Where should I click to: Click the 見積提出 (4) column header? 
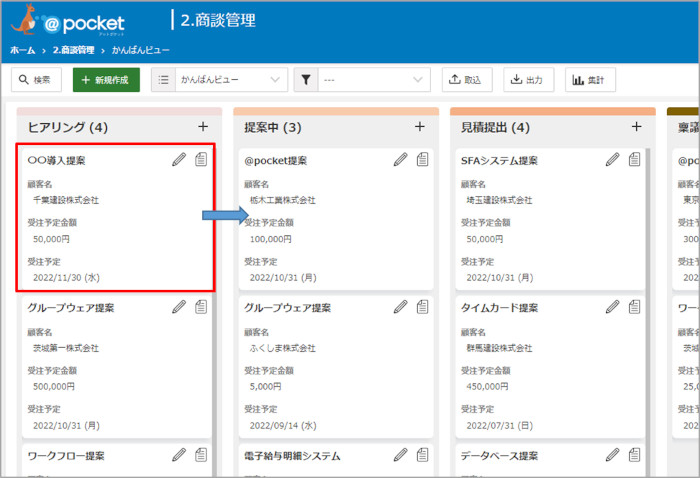[x=496, y=127]
